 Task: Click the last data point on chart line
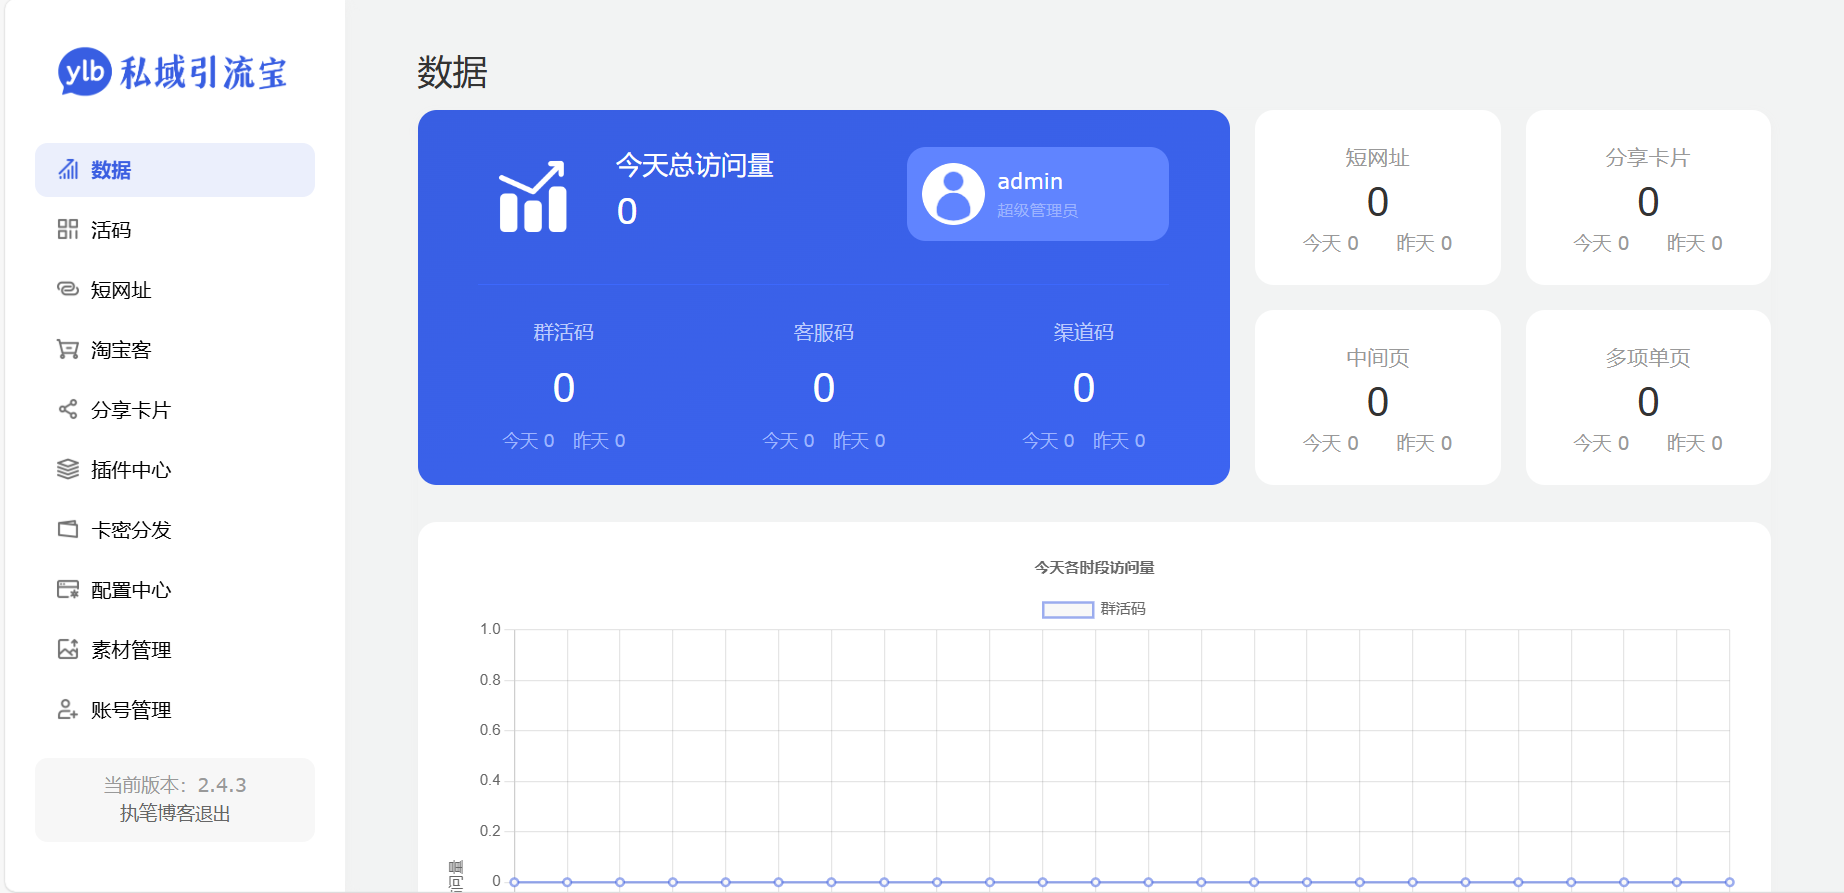pos(1729,882)
